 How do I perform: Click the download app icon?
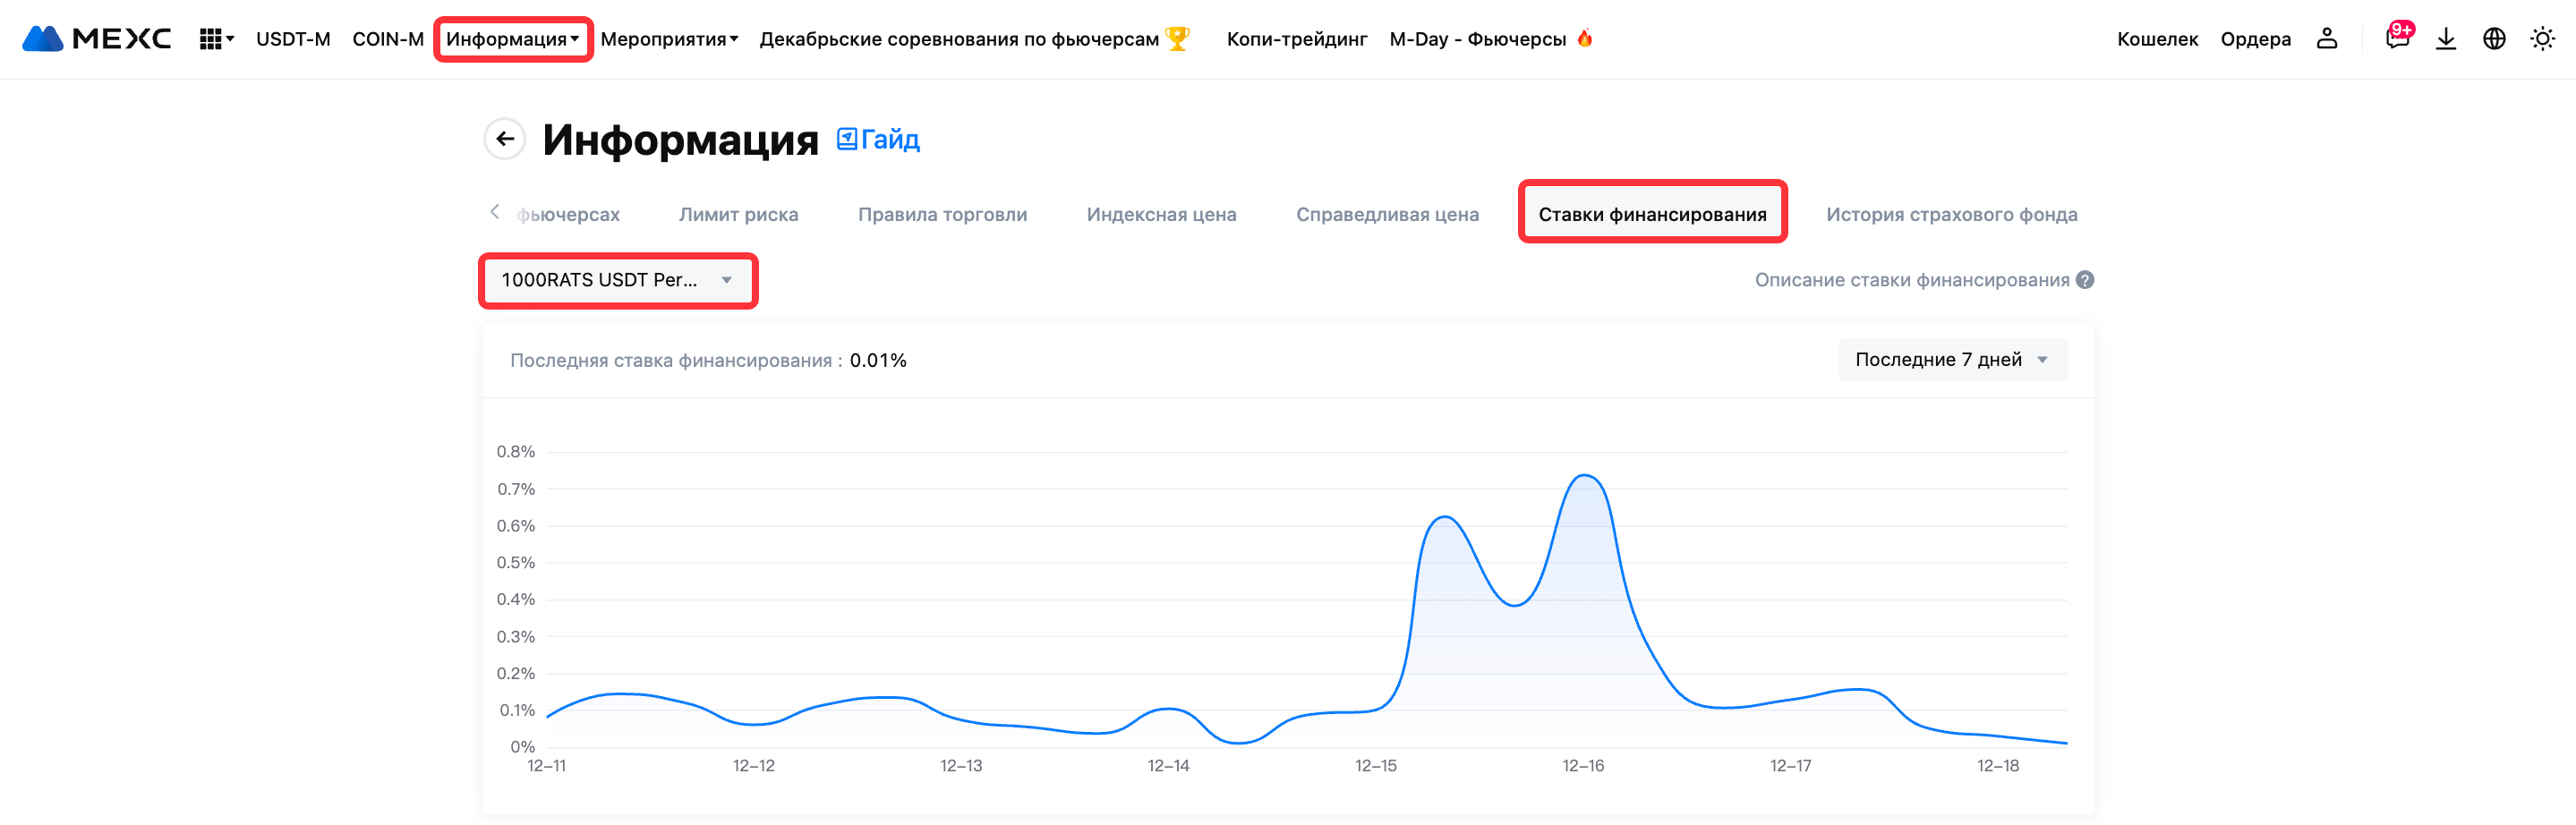tap(2445, 39)
